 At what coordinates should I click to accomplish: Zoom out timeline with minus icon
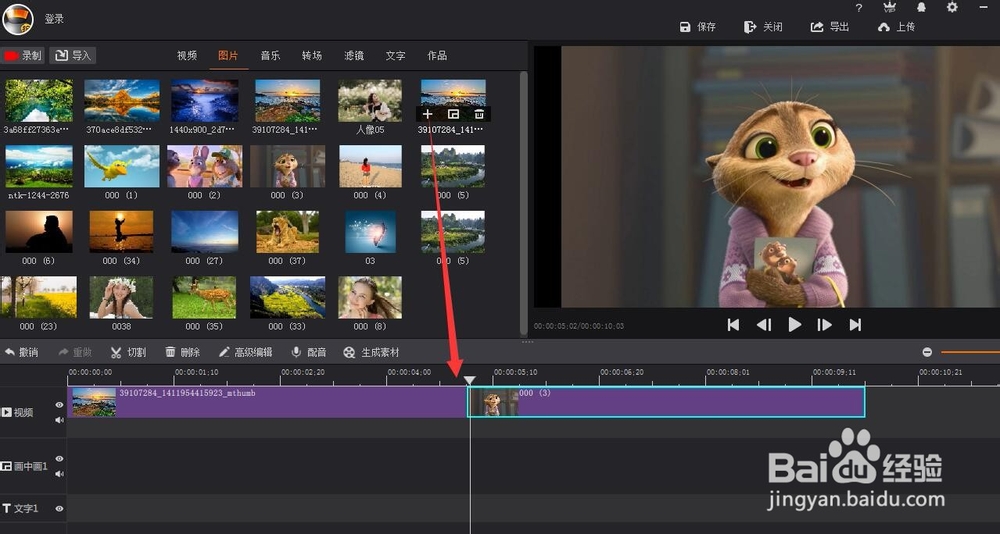point(927,352)
